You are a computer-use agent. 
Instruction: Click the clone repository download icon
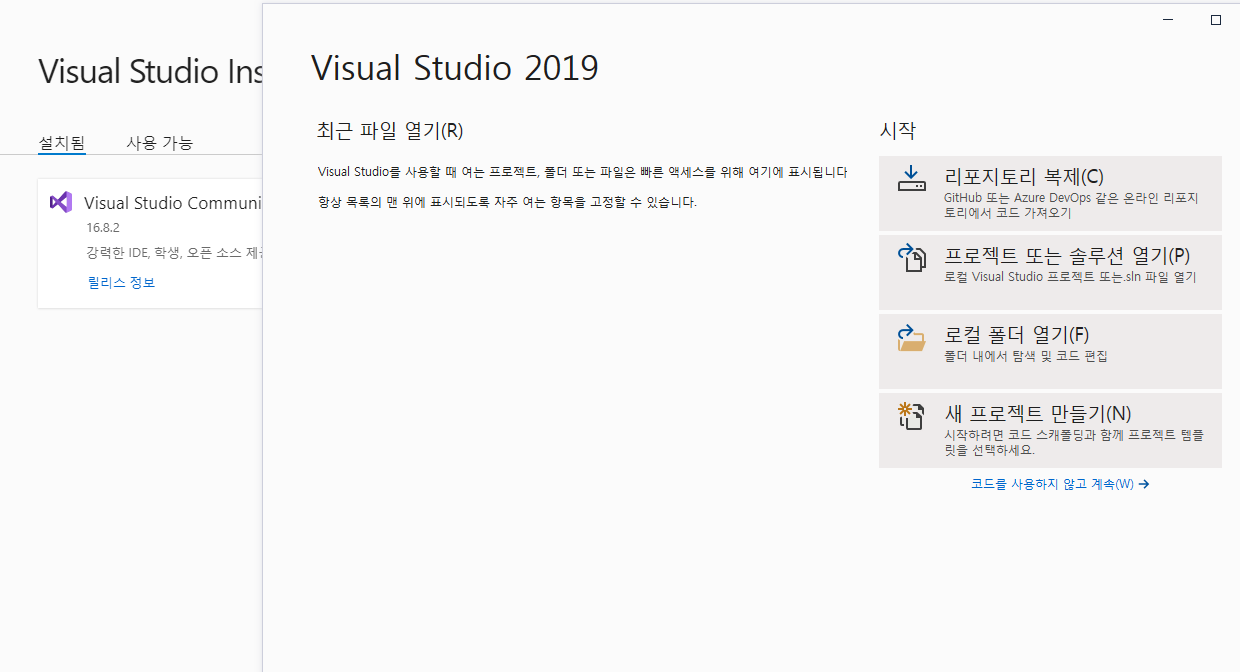click(911, 179)
